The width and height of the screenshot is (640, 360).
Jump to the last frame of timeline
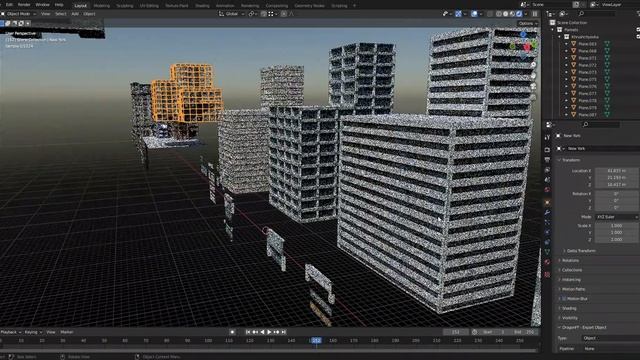(284, 332)
